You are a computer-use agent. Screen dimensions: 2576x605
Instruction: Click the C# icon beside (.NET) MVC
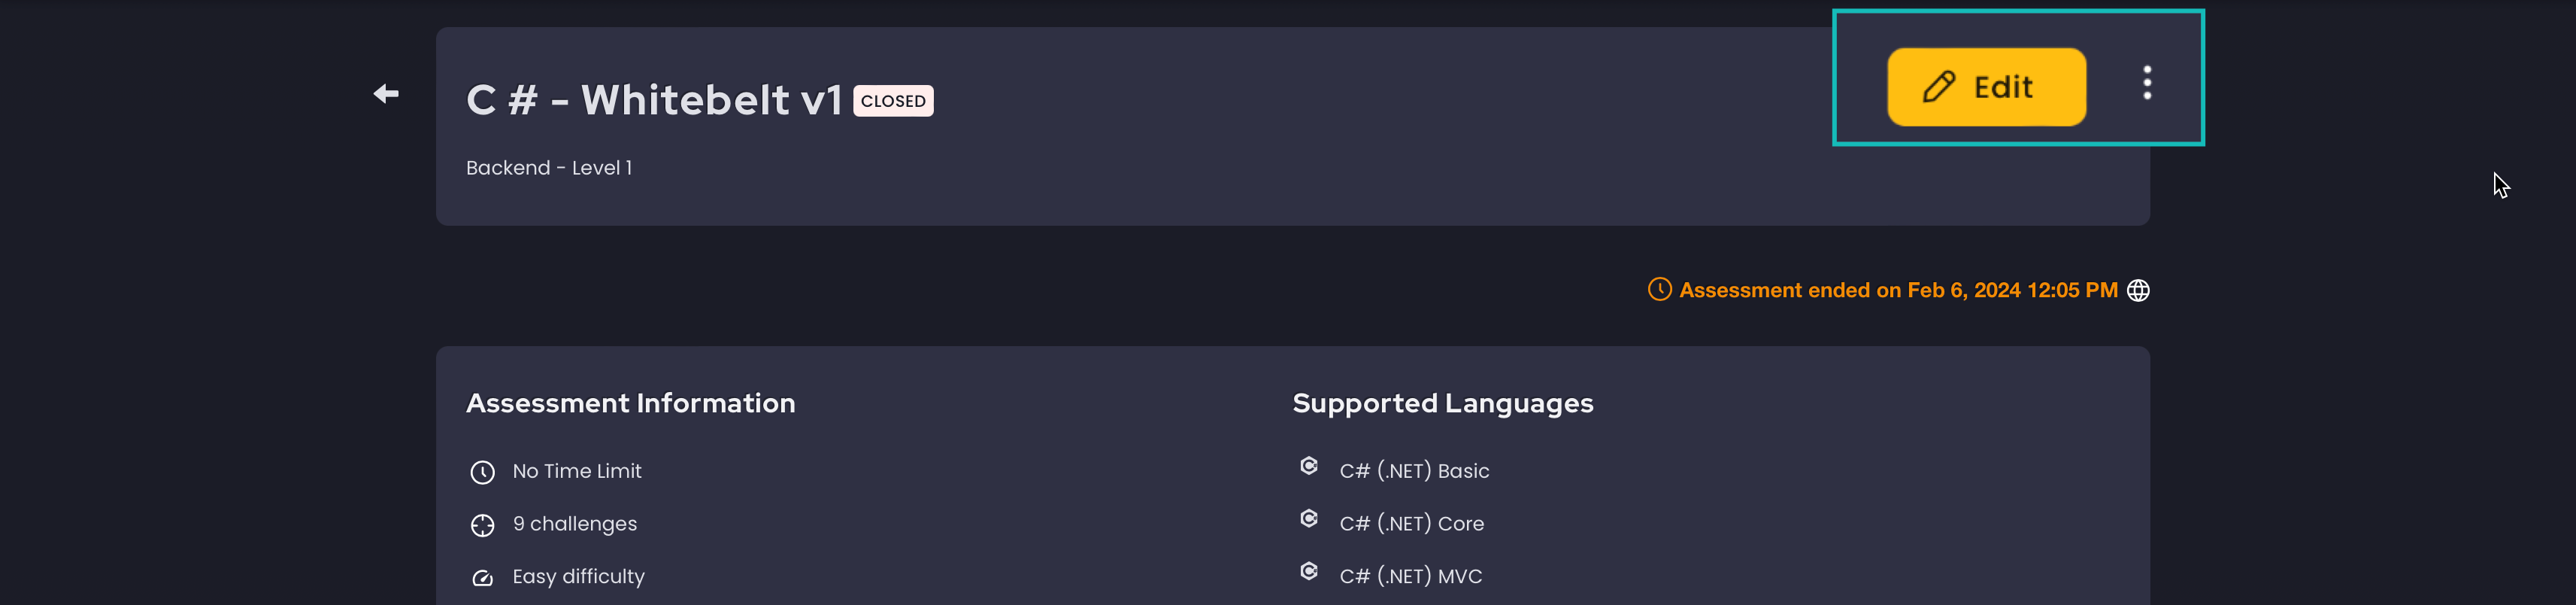pos(1309,571)
